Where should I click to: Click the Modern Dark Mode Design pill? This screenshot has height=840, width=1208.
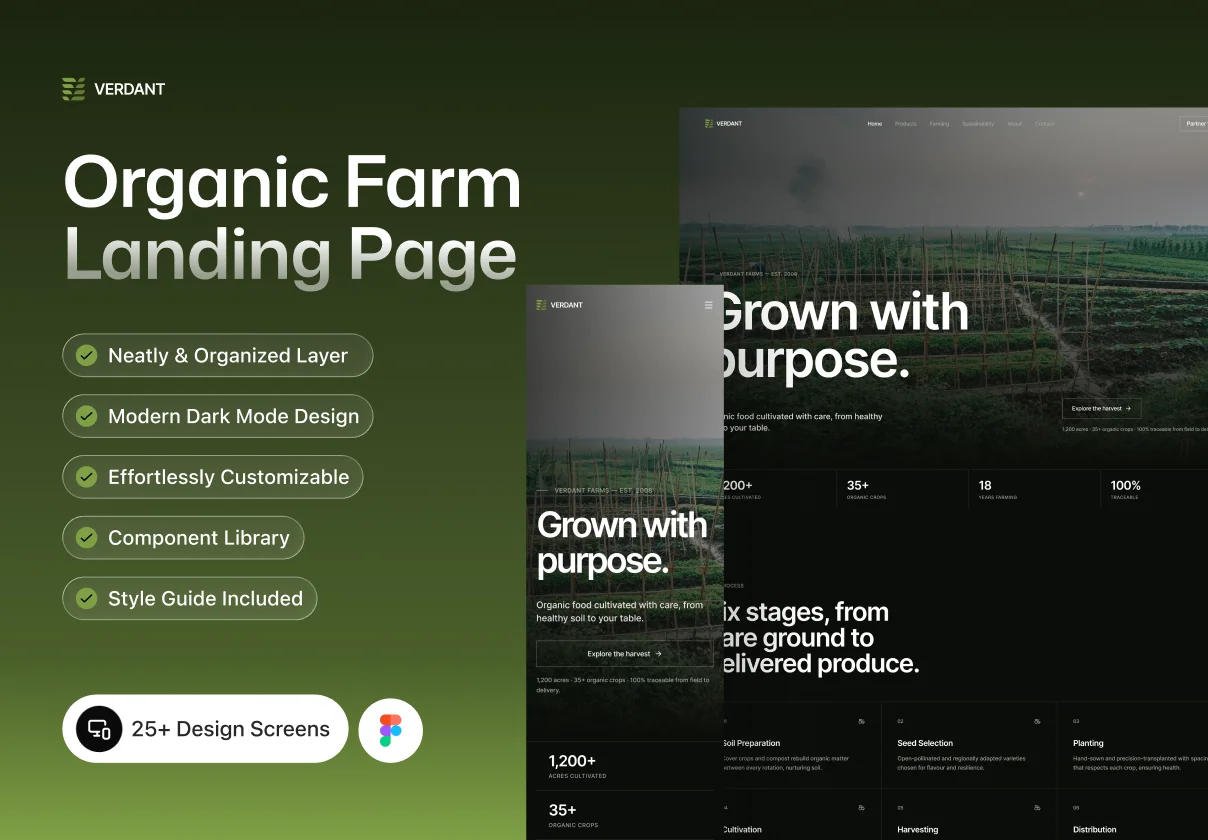click(x=218, y=416)
